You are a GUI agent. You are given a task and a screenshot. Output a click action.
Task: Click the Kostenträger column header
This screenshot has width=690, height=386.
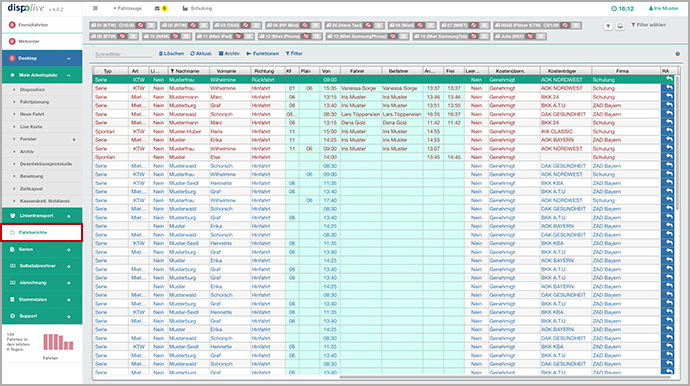point(566,71)
